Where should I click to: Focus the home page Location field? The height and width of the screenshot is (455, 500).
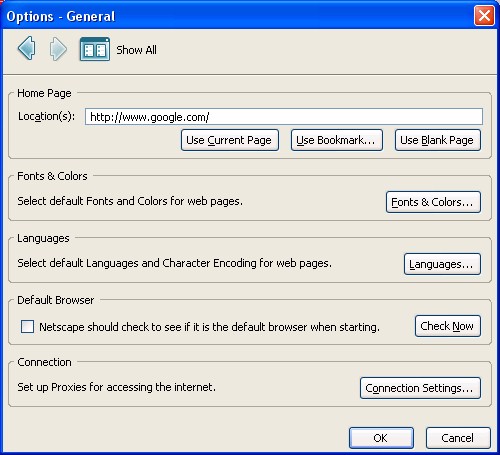coord(284,117)
